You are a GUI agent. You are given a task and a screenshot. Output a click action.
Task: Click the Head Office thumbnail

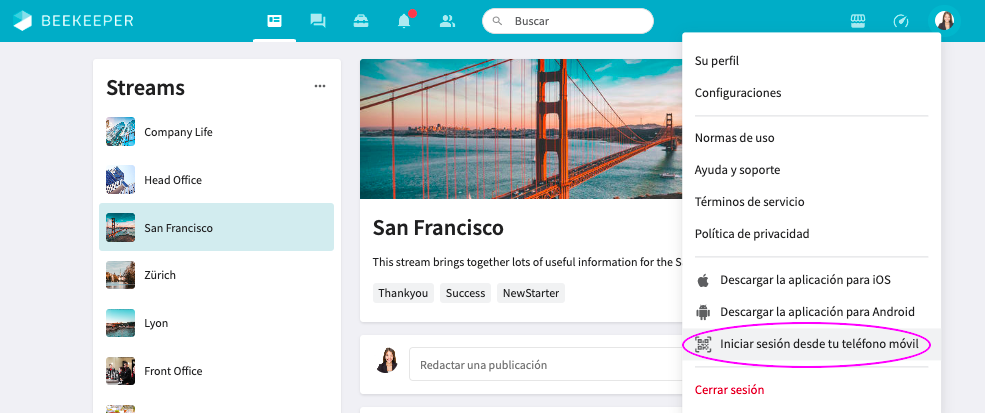pos(120,180)
